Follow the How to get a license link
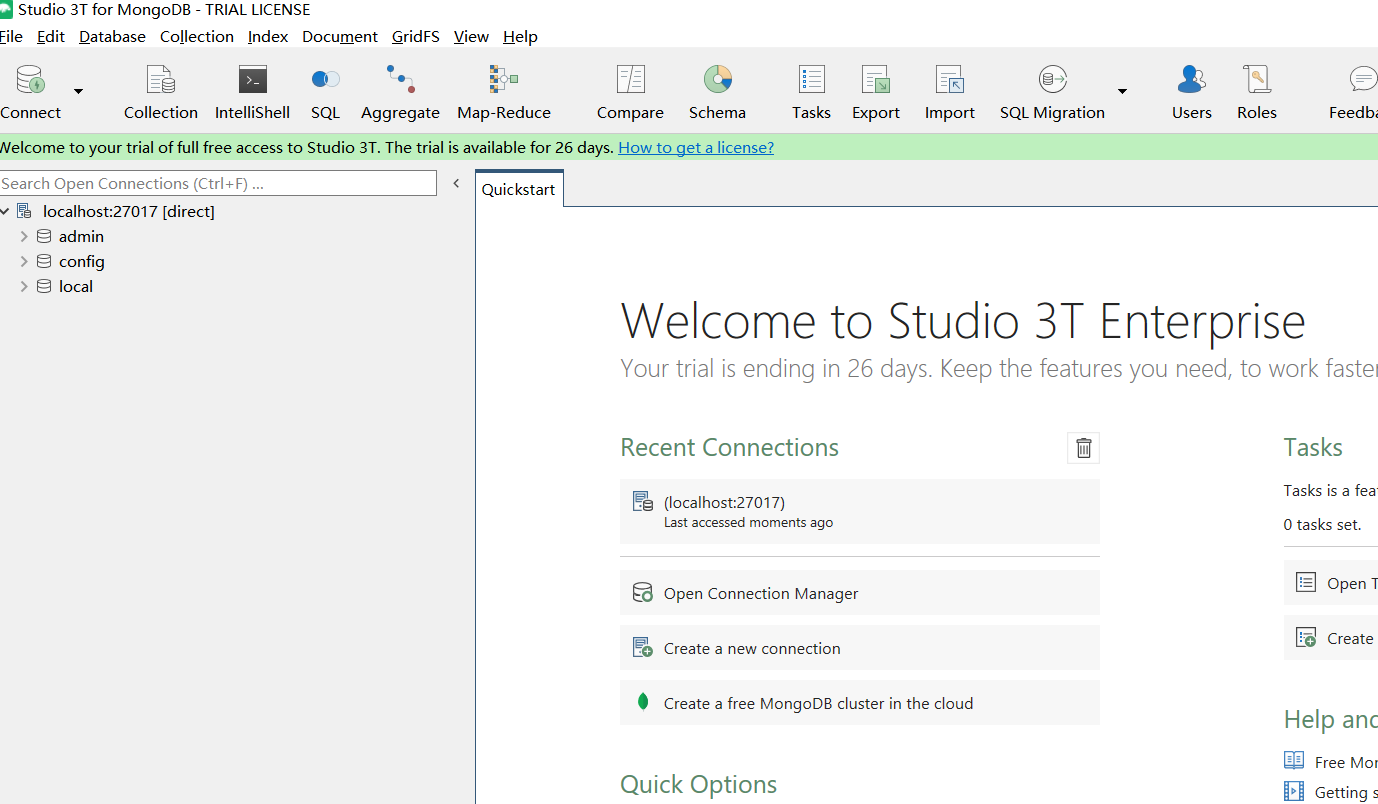This screenshot has height=804, width=1378. (x=696, y=148)
